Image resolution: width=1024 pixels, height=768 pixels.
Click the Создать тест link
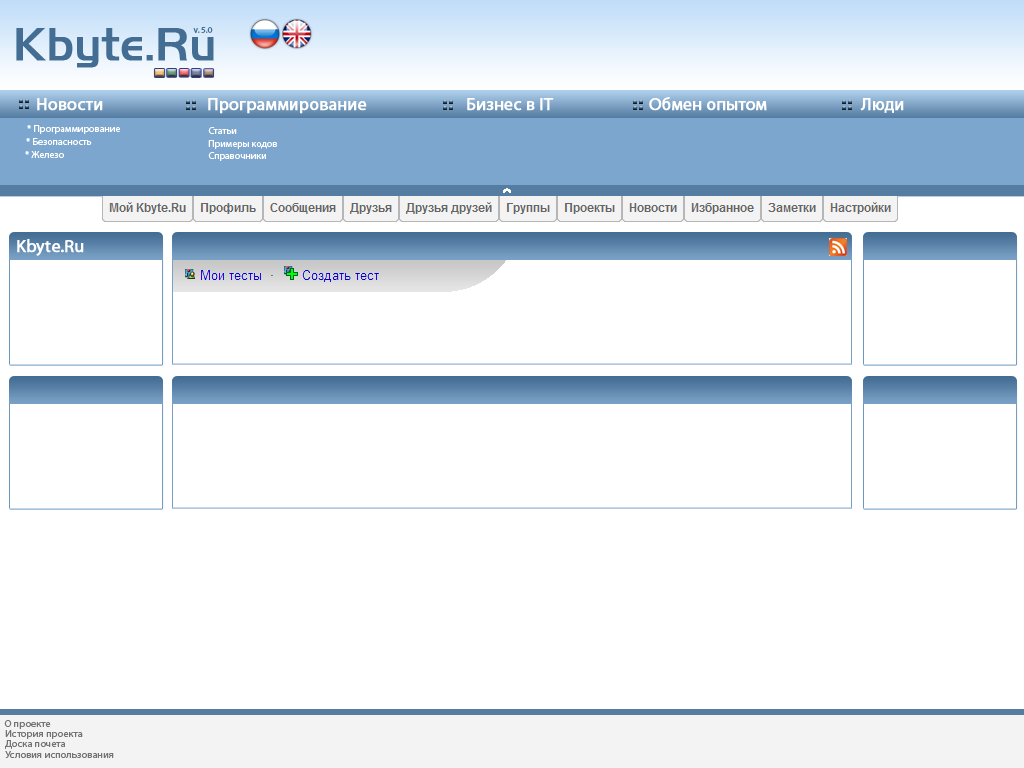[x=340, y=276]
